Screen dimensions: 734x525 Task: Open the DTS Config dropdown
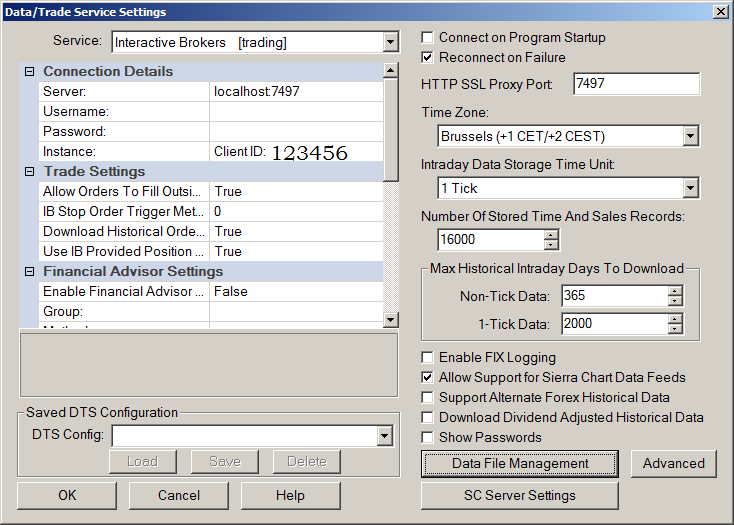click(x=384, y=436)
